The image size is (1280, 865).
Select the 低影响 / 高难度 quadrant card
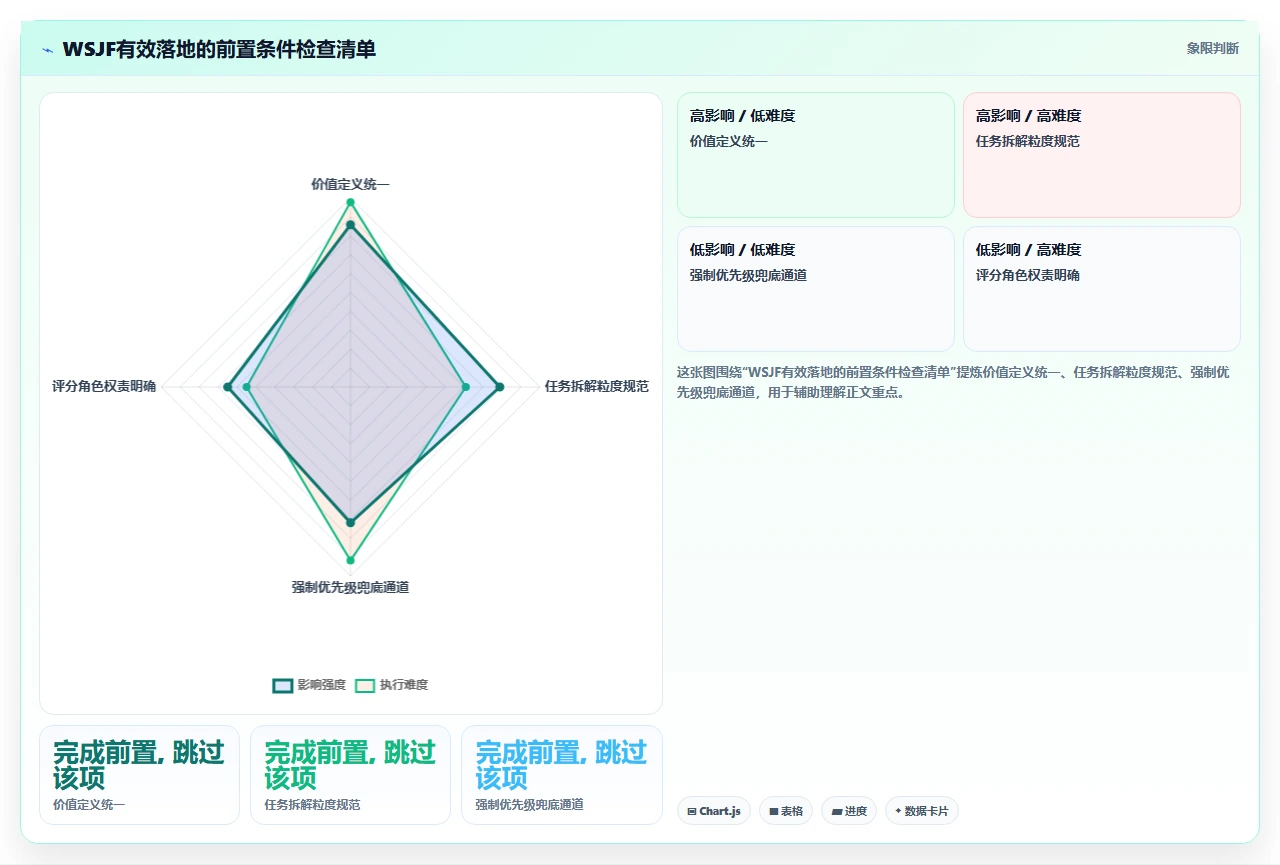pyautogui.click(x=1102, y=289)
